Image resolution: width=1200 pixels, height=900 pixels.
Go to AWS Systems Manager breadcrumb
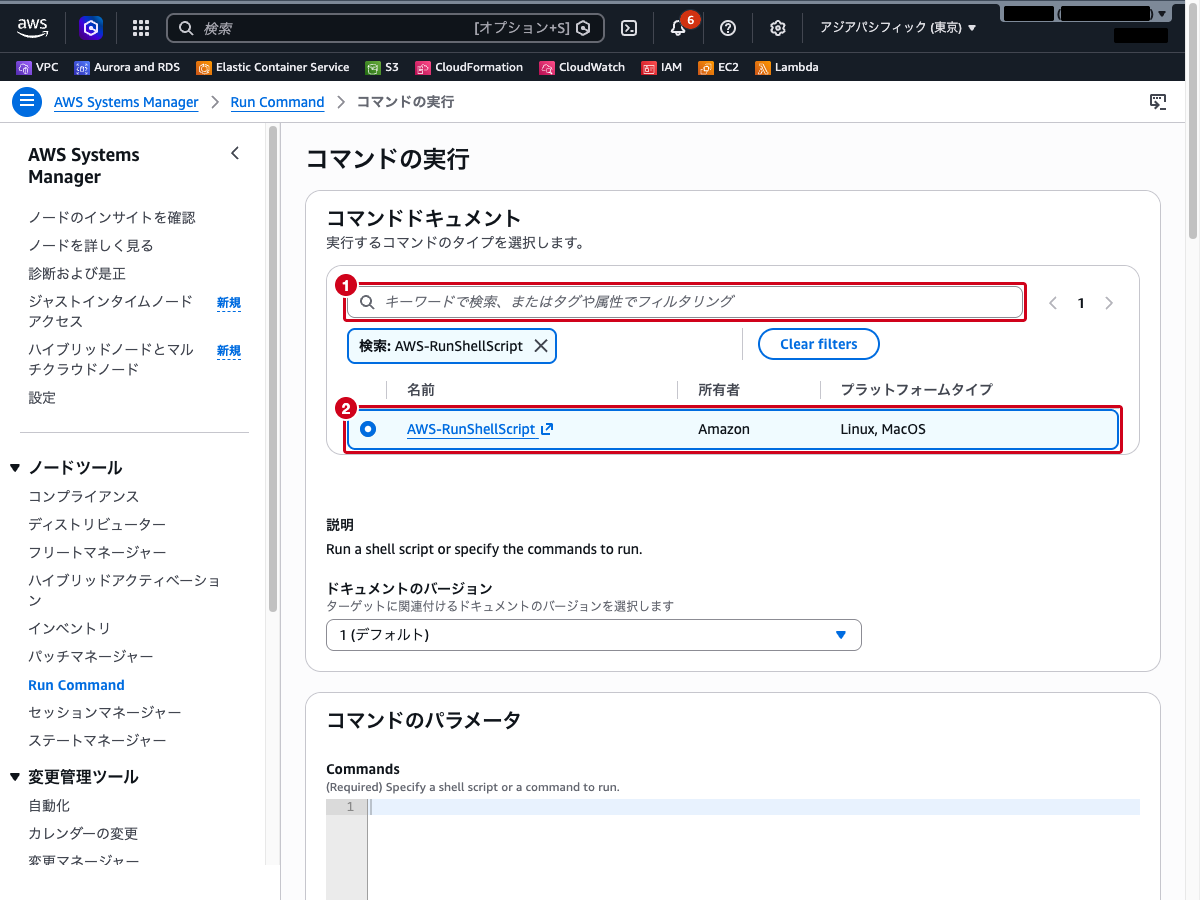click(x=126, y=102)
